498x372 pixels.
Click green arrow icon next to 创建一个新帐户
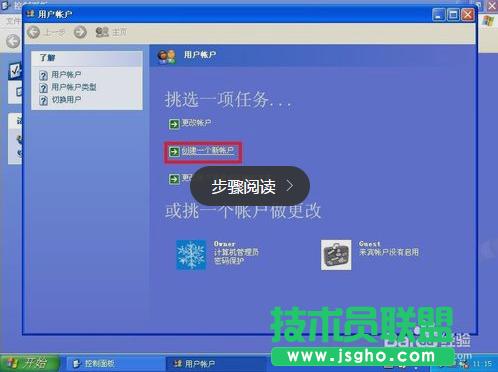[174, 152]
